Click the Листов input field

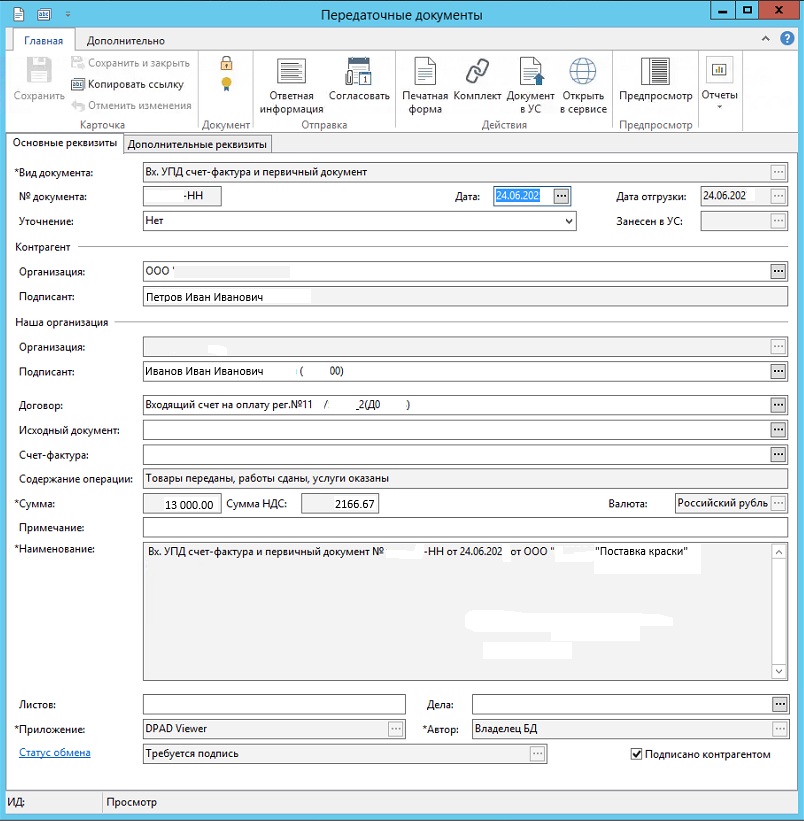coord(274,704)
